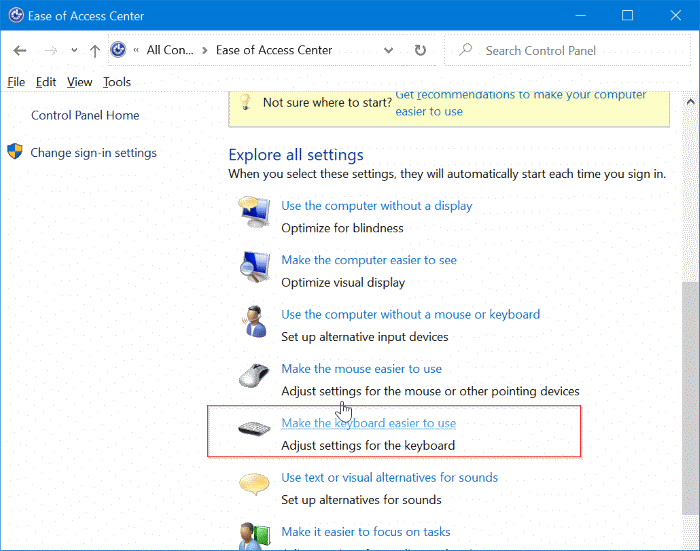Open Make the computer easier to see

point(369,260)
